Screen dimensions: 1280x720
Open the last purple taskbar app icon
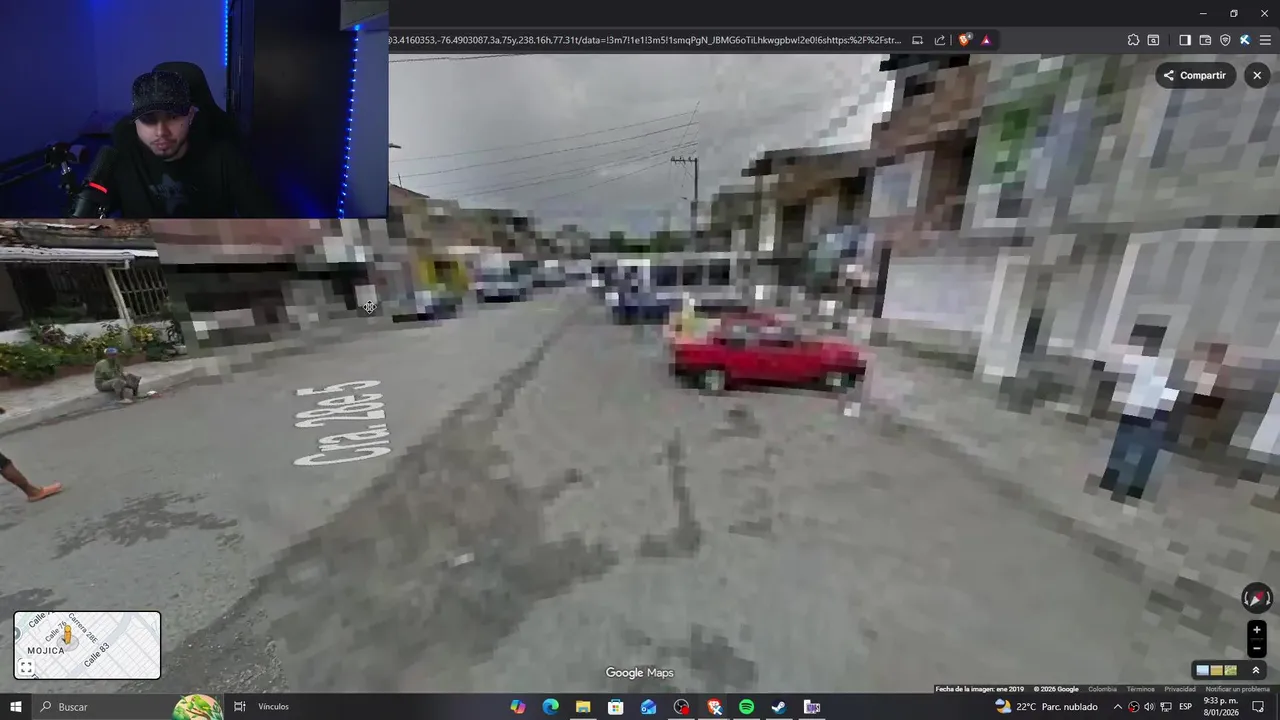(812, 707)
